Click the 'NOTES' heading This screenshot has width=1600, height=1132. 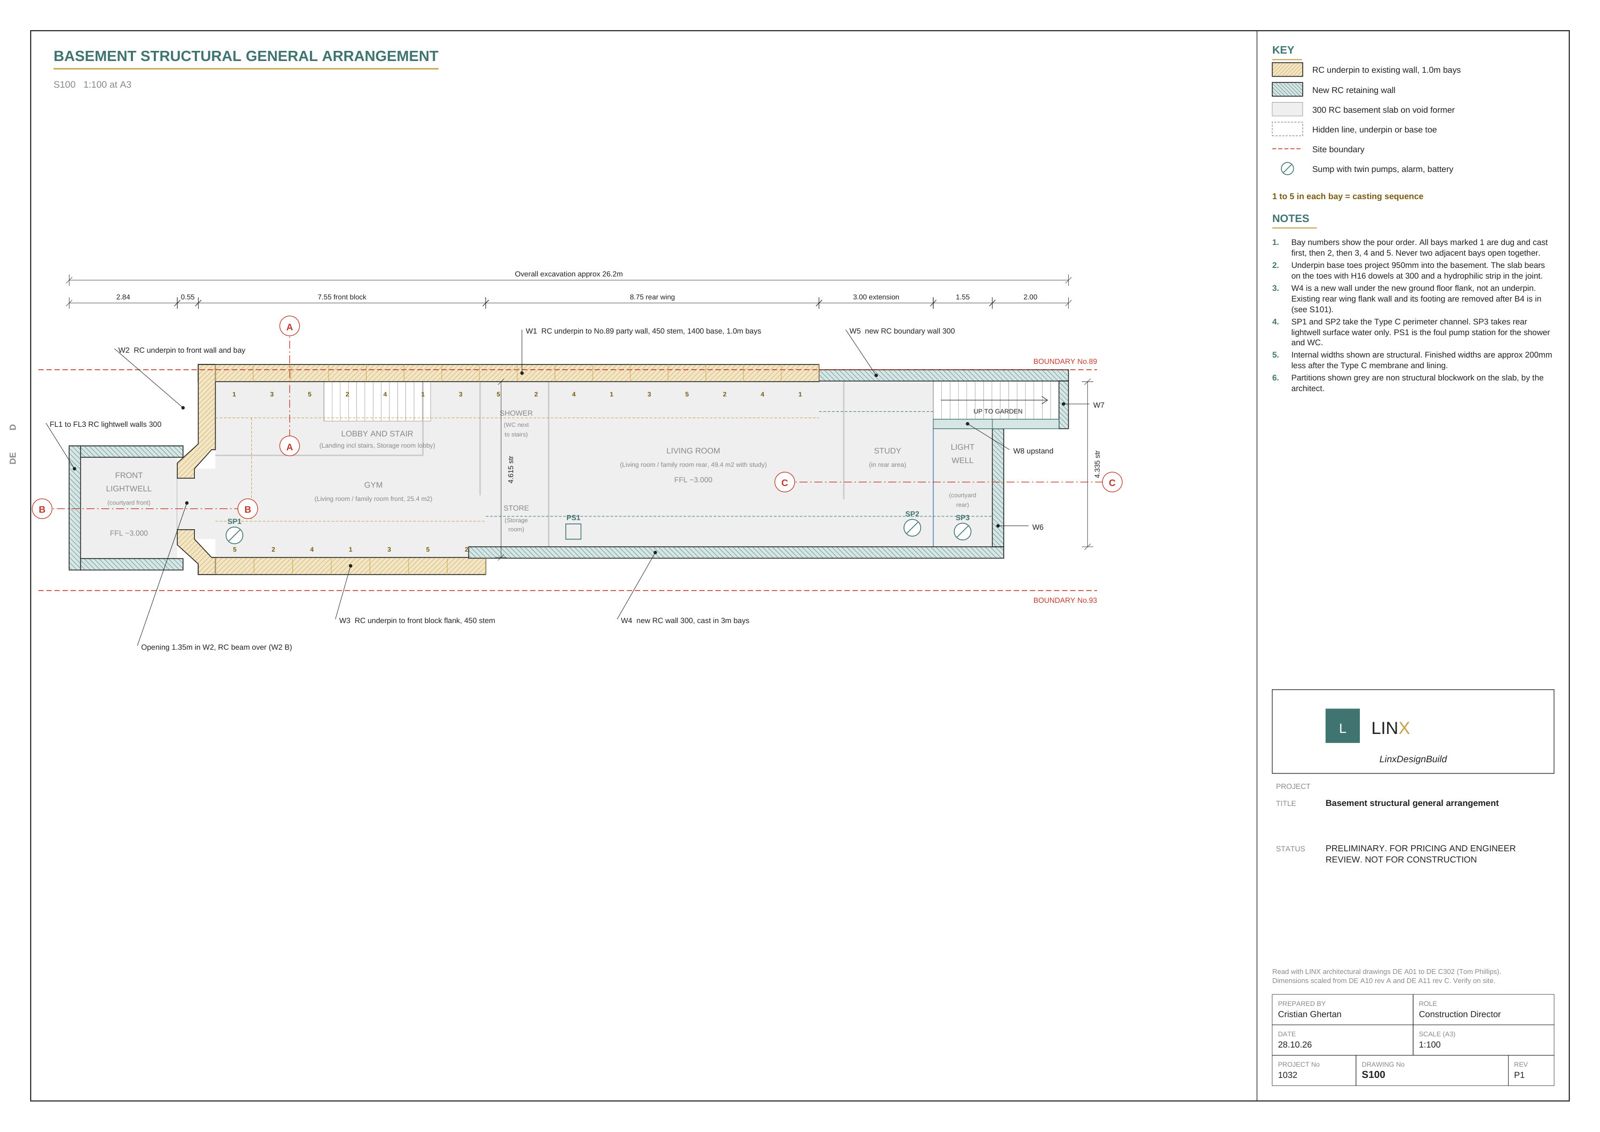pos(1290,218)
